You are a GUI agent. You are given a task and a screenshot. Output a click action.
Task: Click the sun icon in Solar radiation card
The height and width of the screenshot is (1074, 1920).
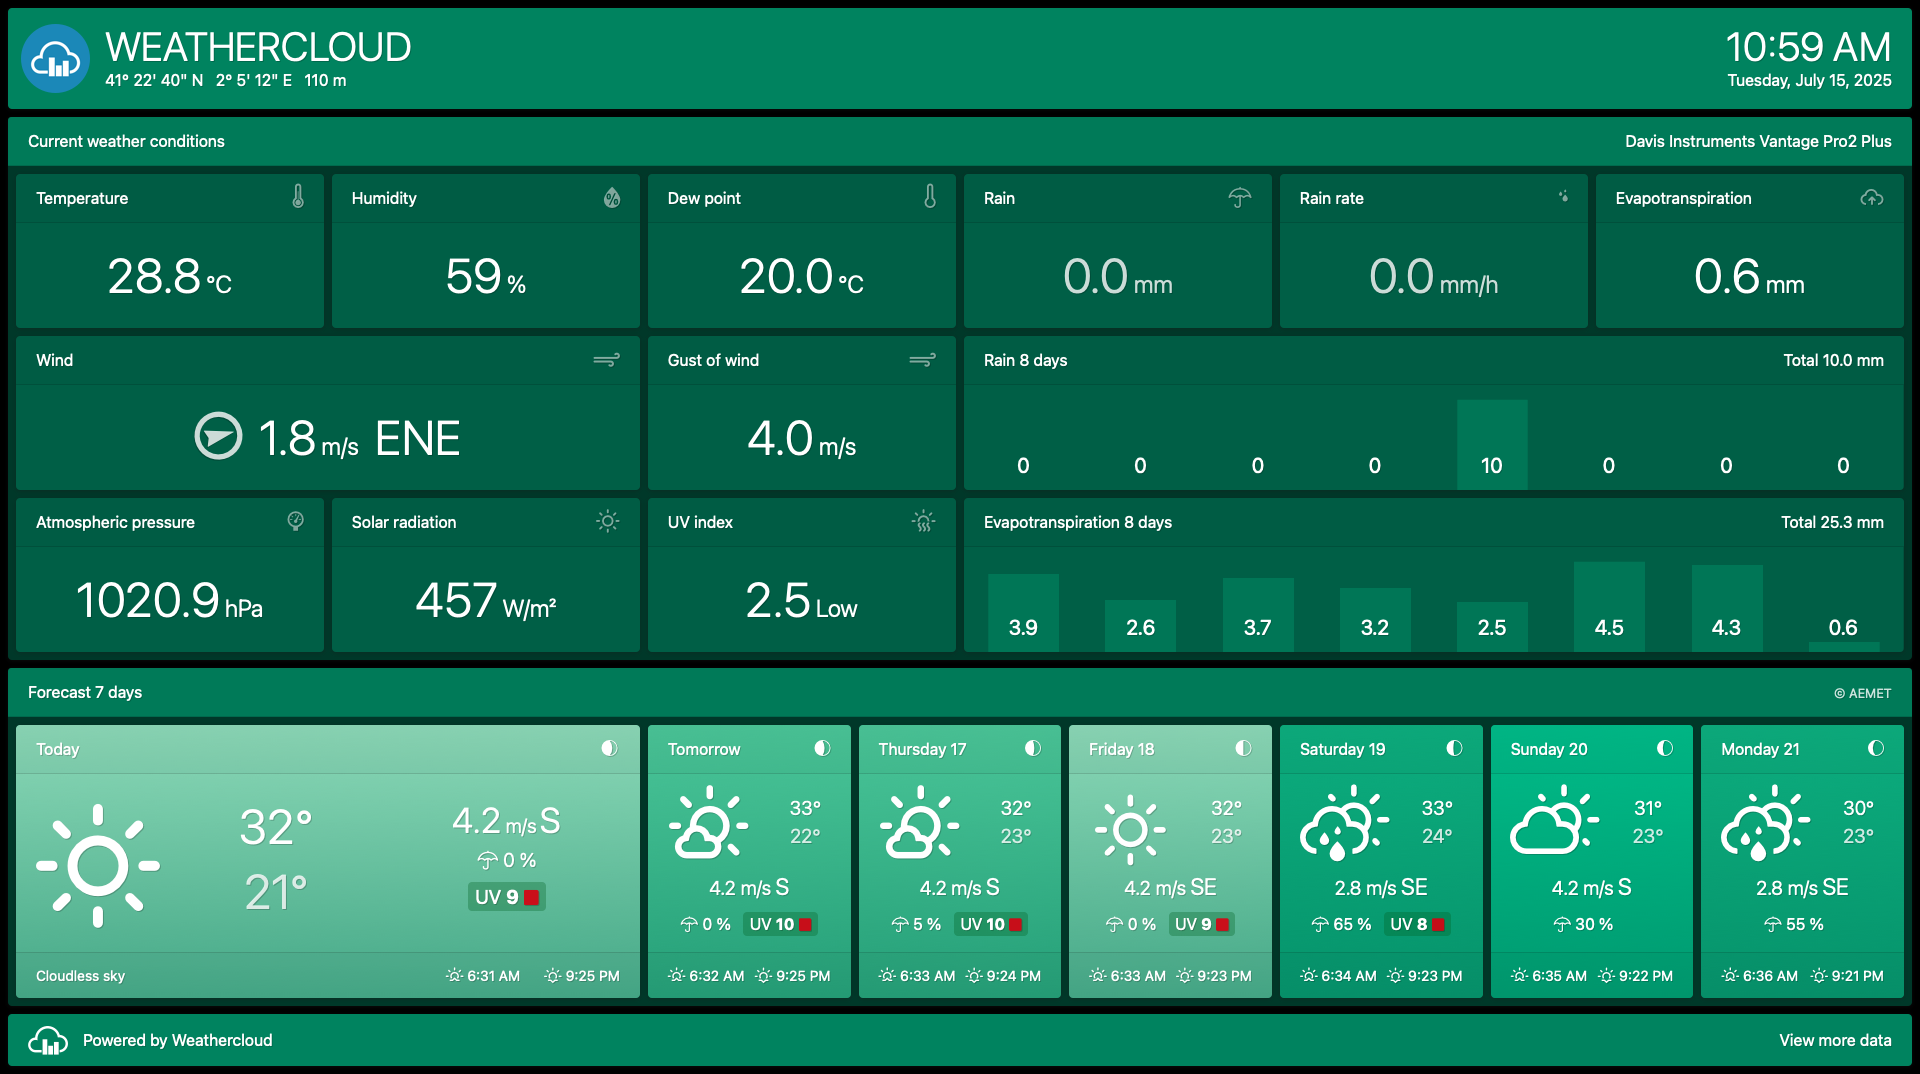(608, 521)
